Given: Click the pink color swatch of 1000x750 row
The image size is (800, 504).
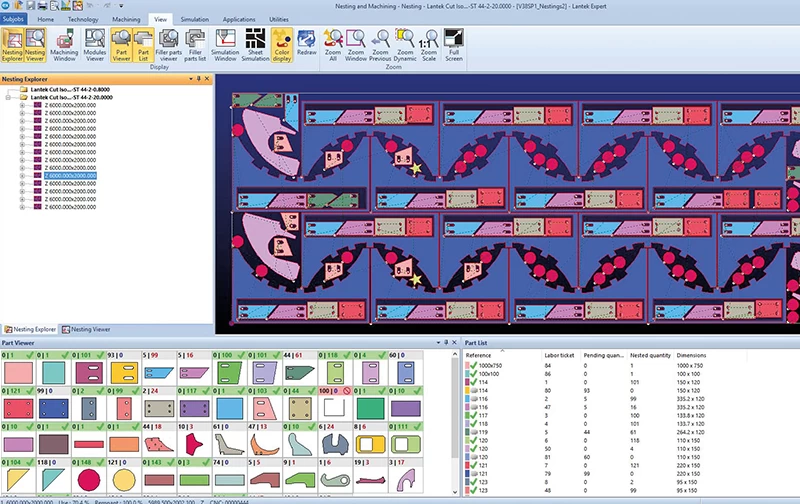Looking at the screenshot, I should click(x=467, y=366).
